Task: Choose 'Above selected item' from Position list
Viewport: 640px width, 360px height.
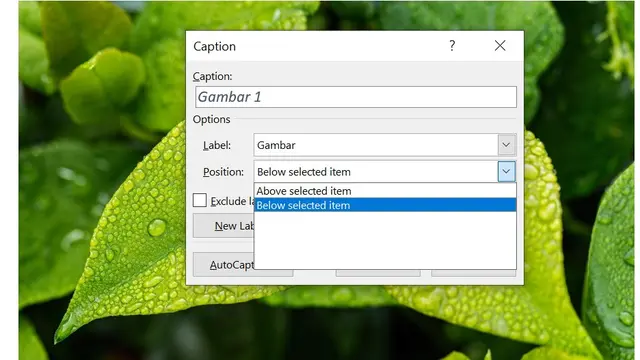Action: (x=385, y=191)
